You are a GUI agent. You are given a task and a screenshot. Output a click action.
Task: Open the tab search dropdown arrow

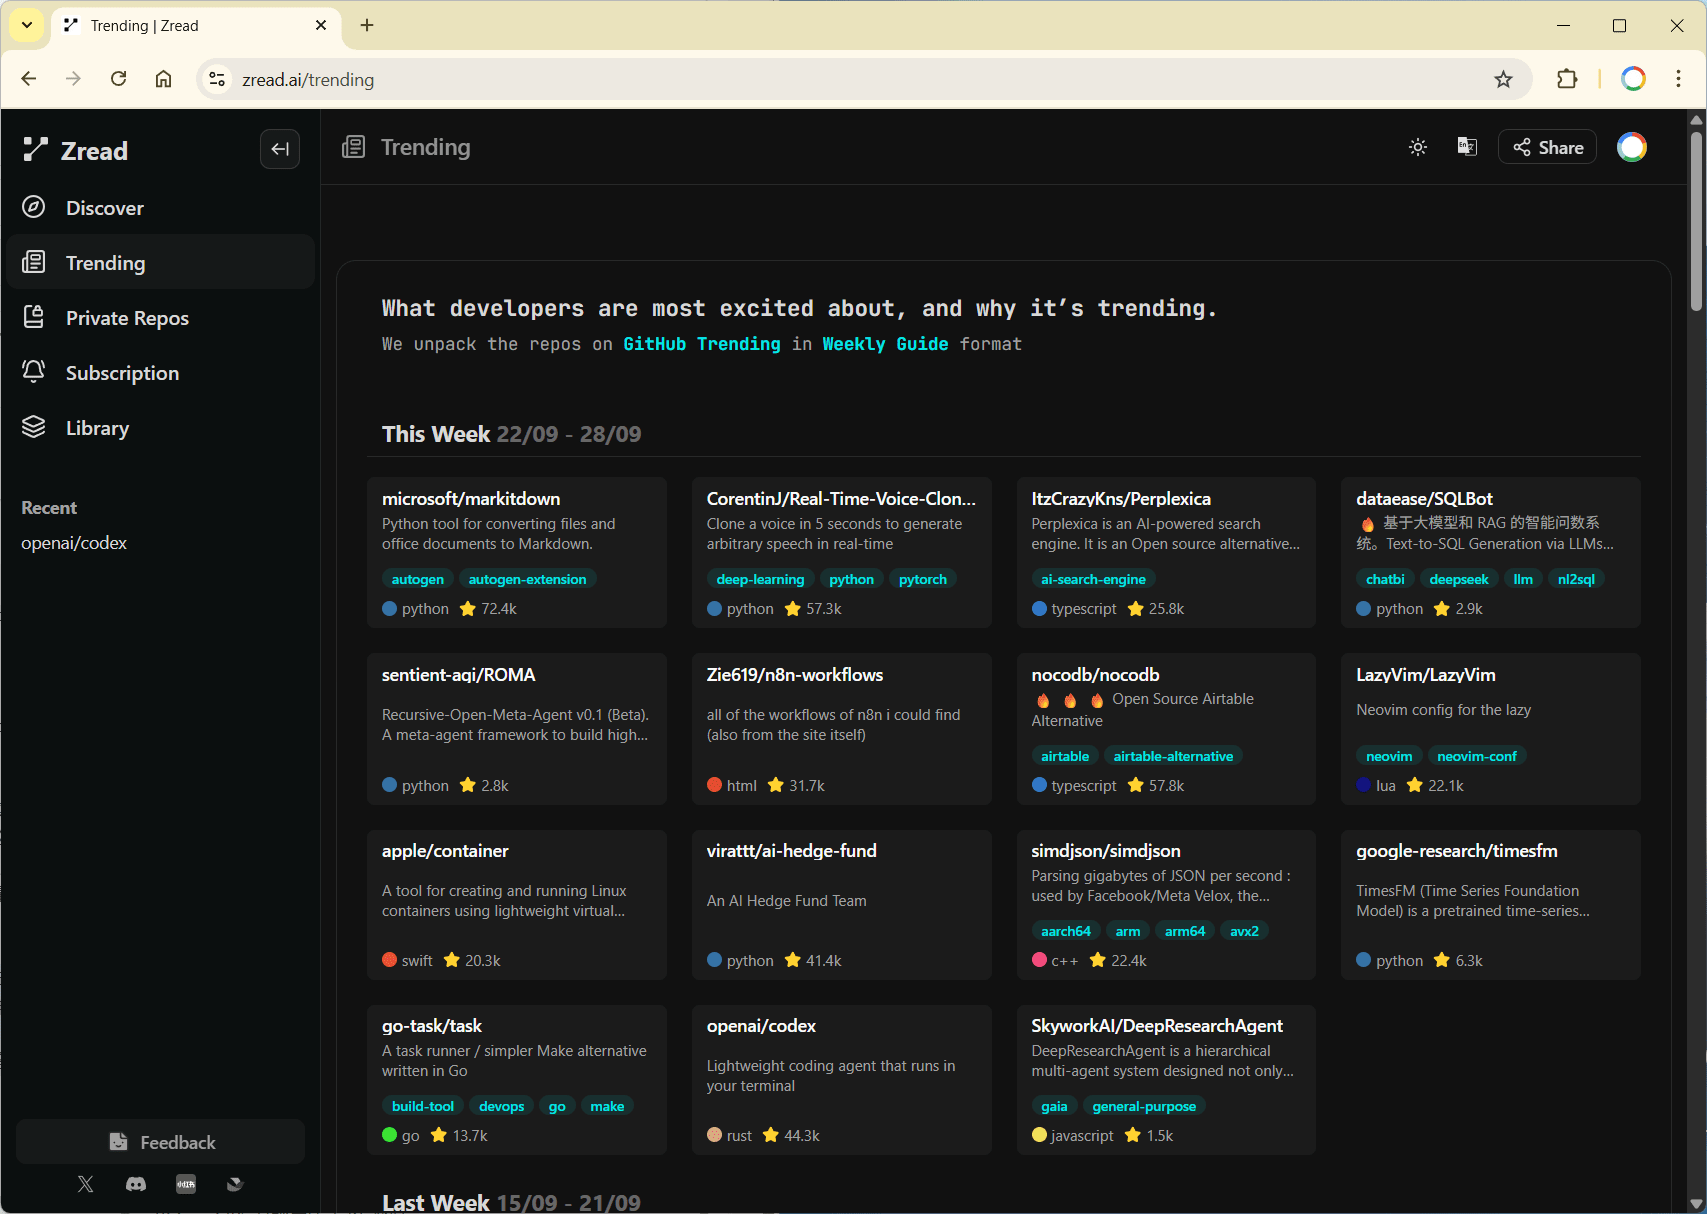pos(27,25)
